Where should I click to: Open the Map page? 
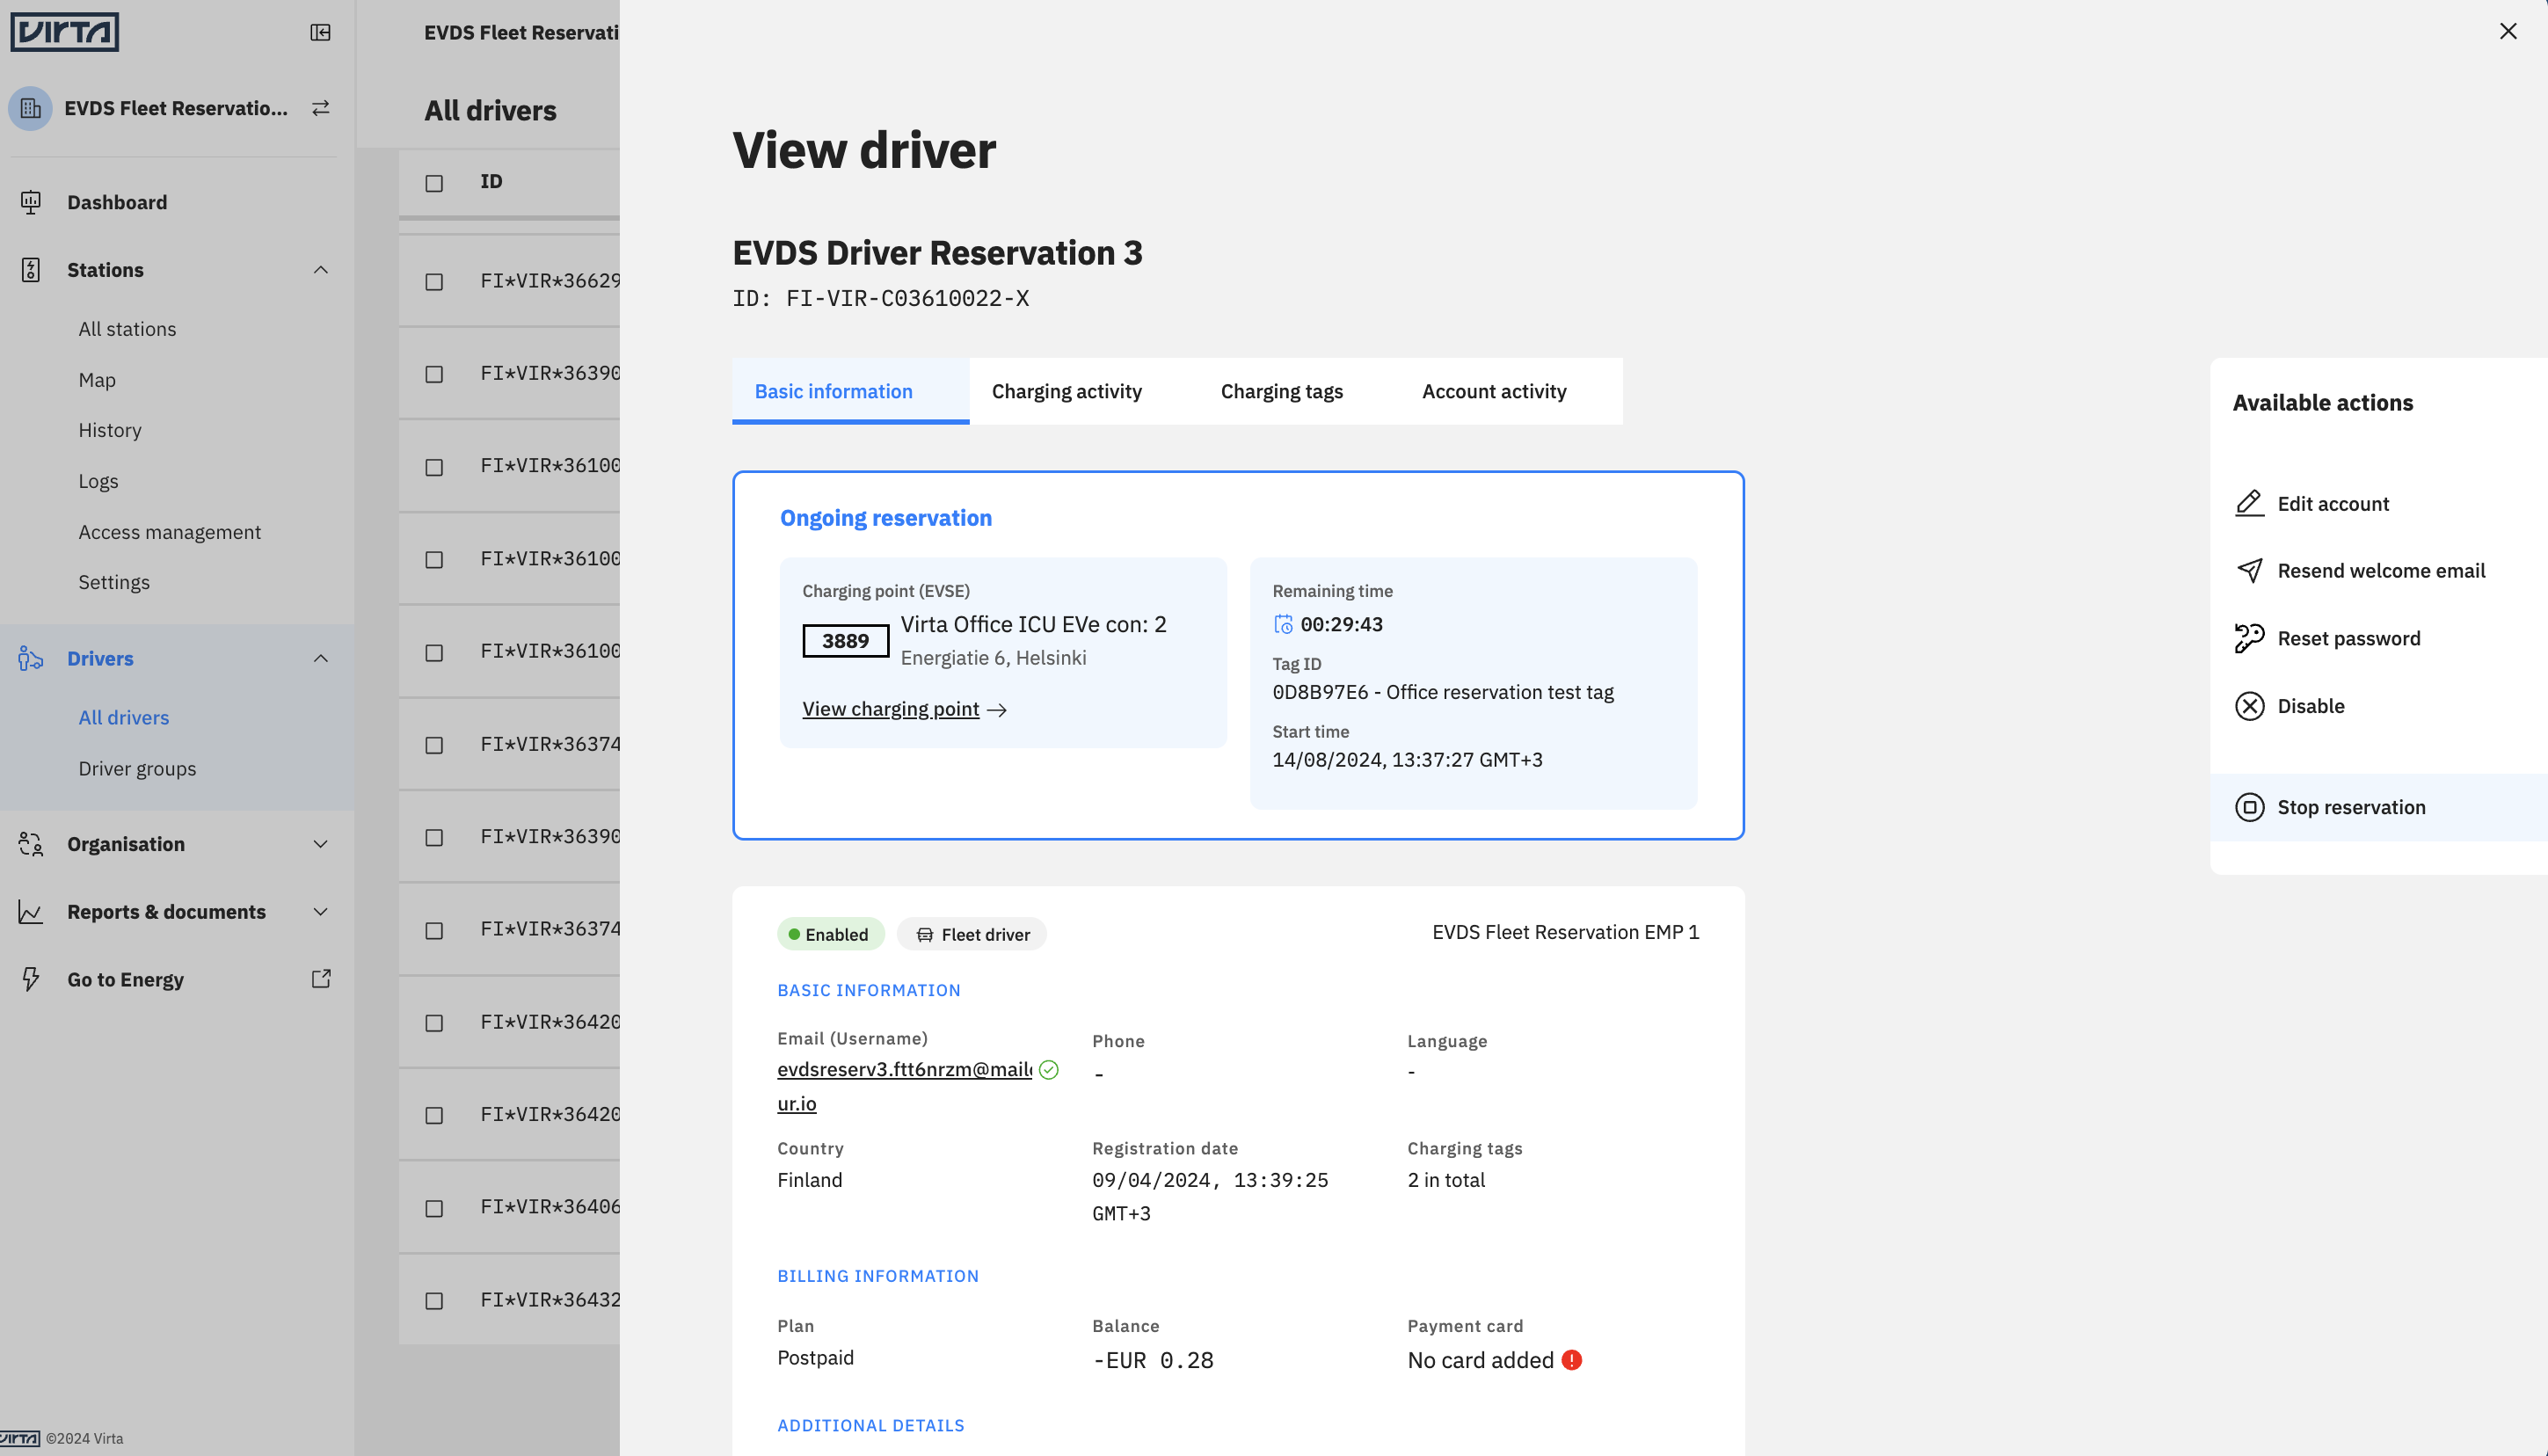coord(97,380)
